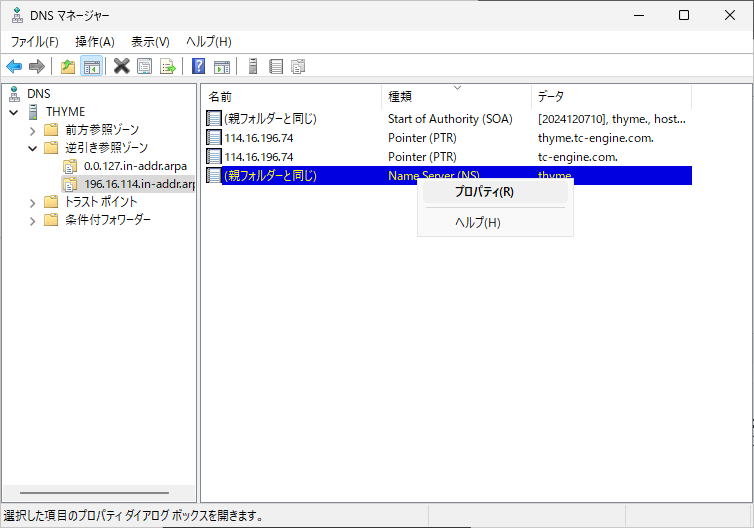Collapse the 逆引き参照ゾーン node

pos(32,148)
